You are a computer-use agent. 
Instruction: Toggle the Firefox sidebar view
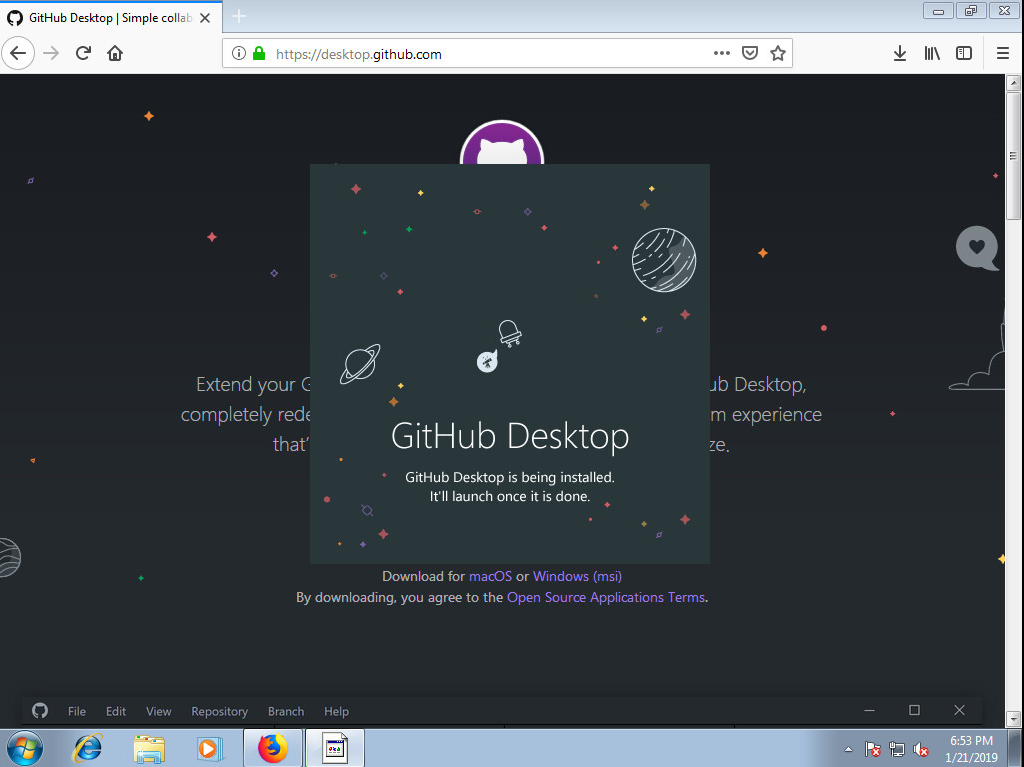tap(964, 53)
